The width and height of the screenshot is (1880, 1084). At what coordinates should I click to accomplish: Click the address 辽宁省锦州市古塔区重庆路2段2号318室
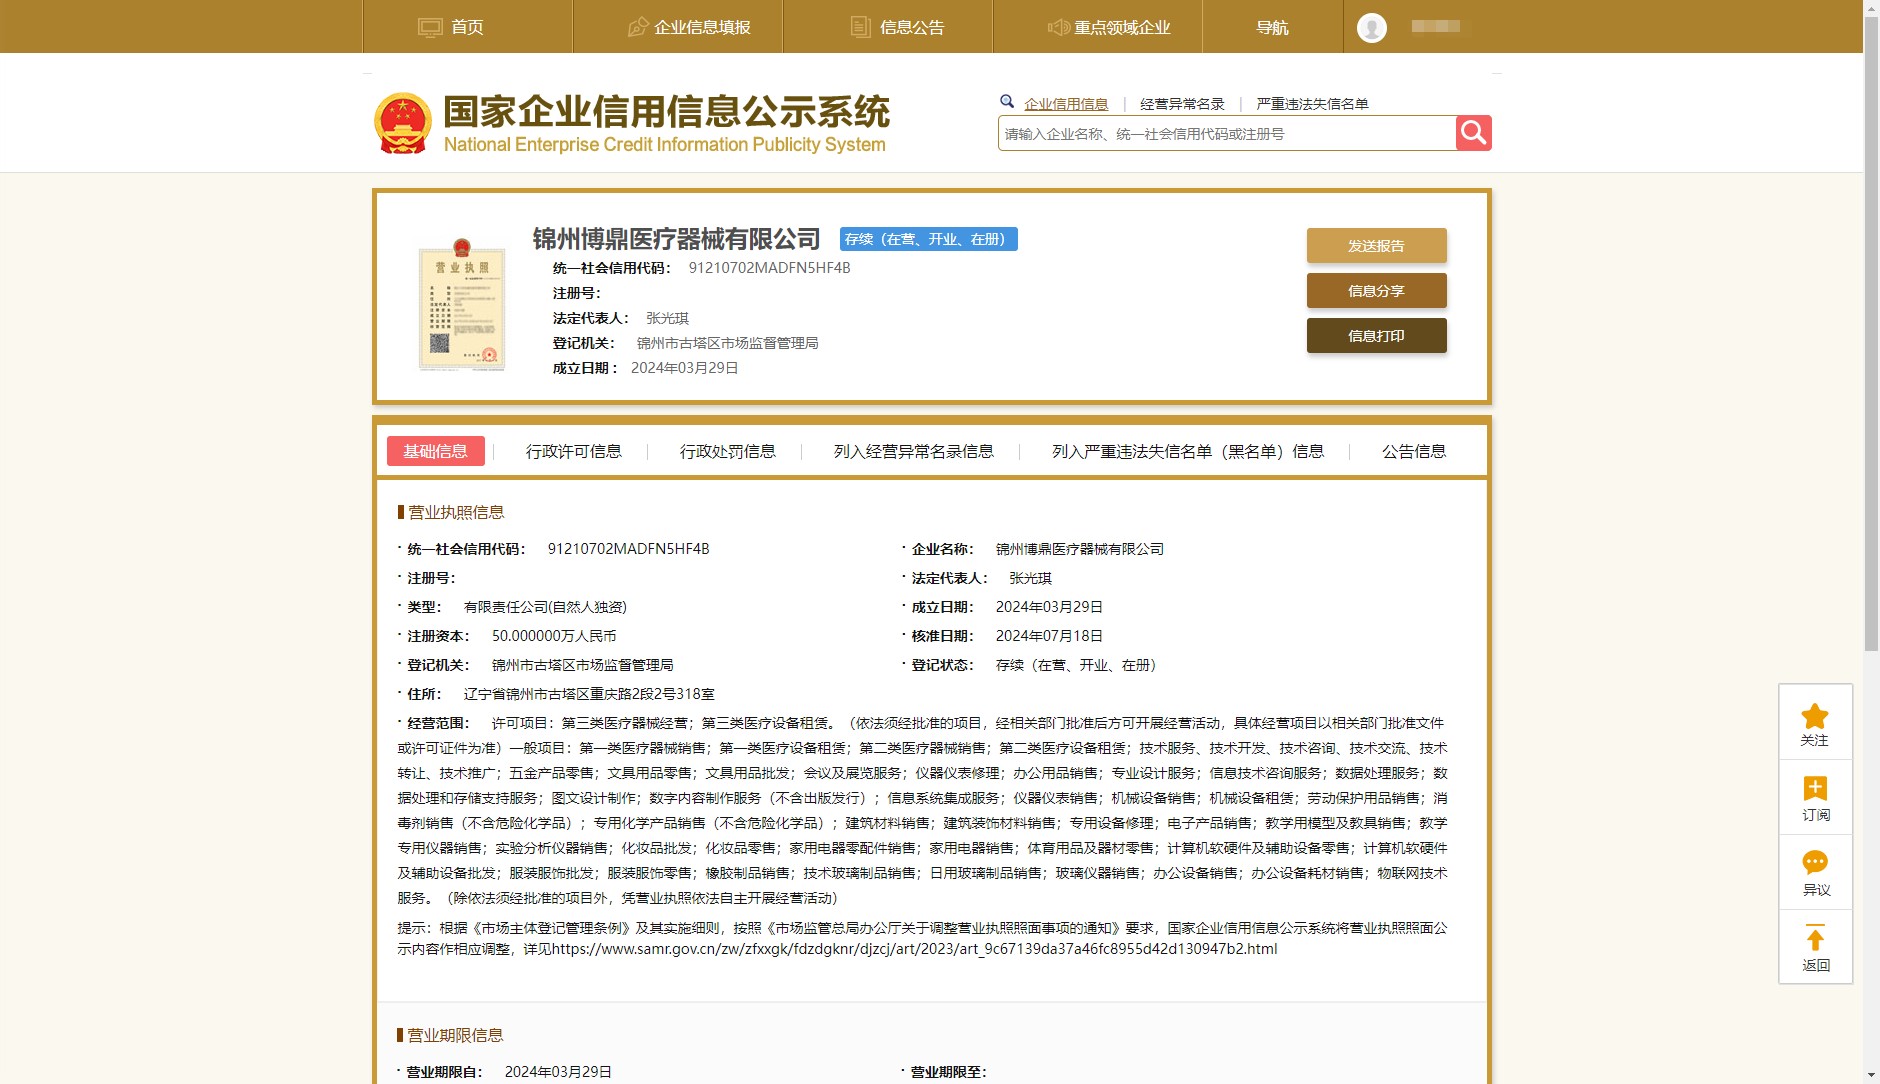pyautogui.click(x=589, y=694)
